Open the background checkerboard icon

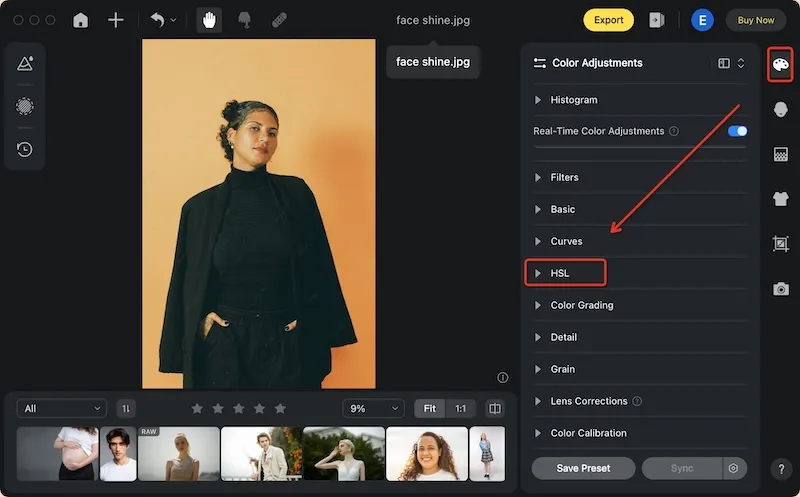pyautogui.click(x=781, y=154)
